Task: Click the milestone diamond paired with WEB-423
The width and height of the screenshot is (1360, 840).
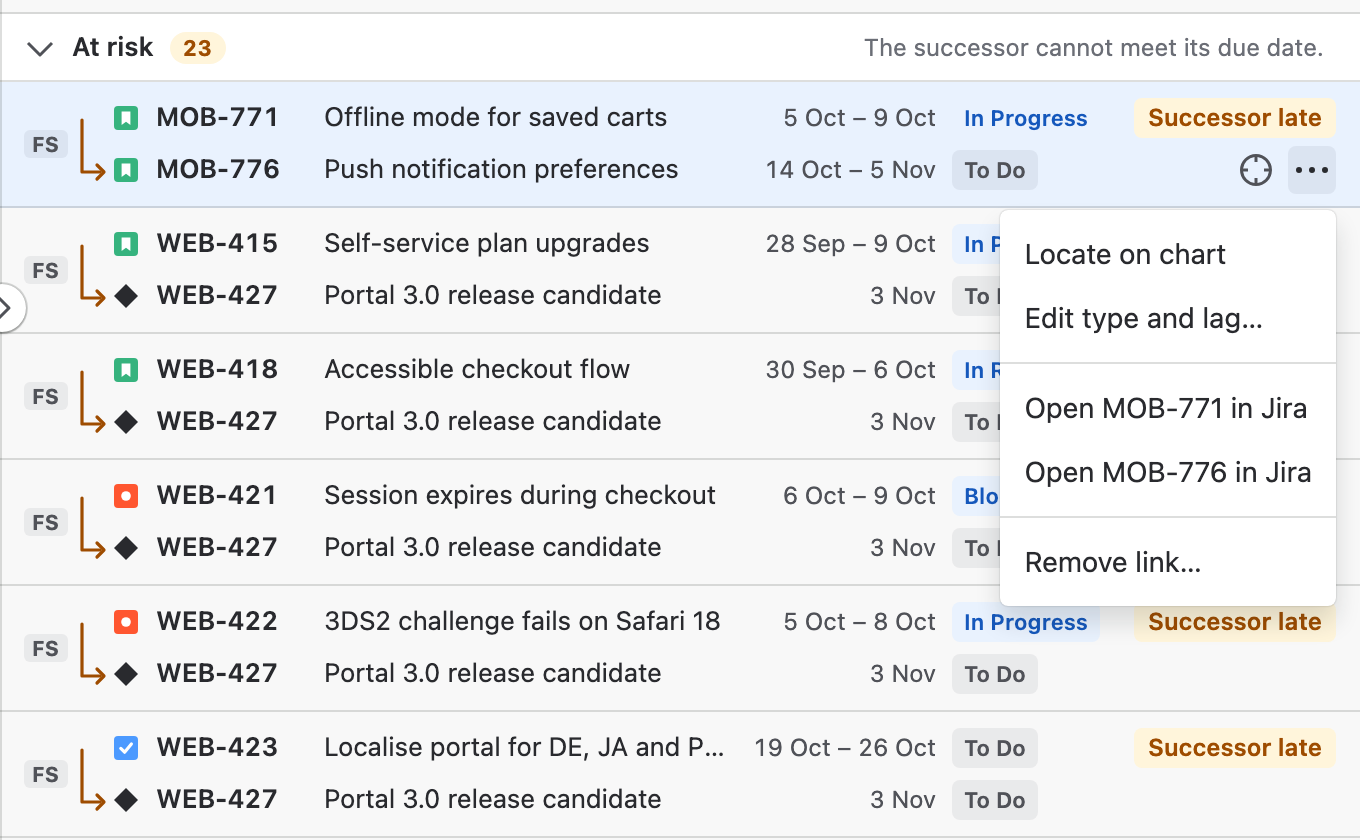Action: point(125,800)
